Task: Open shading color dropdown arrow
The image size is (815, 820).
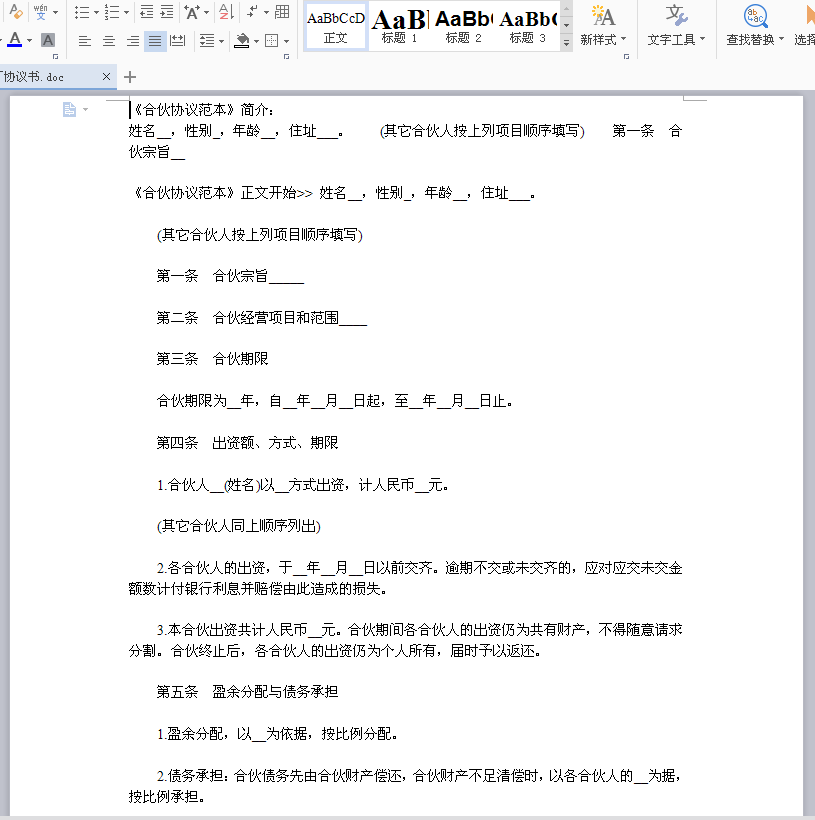Action: click(x=256, y=41)
